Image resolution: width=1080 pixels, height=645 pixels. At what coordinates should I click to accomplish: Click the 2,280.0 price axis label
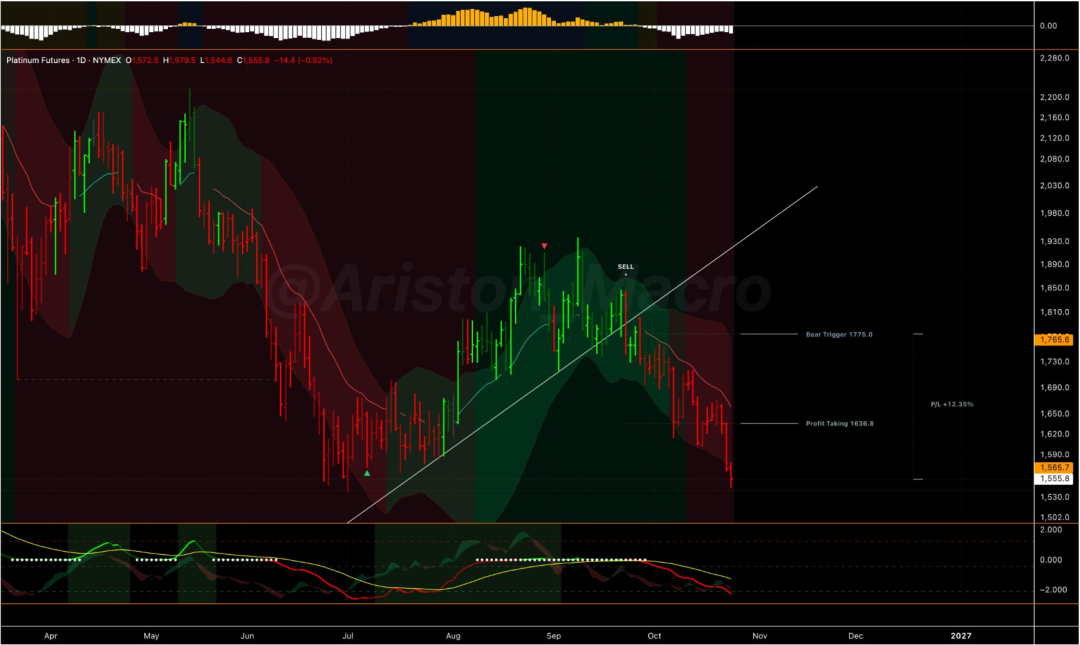(1055, 59)
